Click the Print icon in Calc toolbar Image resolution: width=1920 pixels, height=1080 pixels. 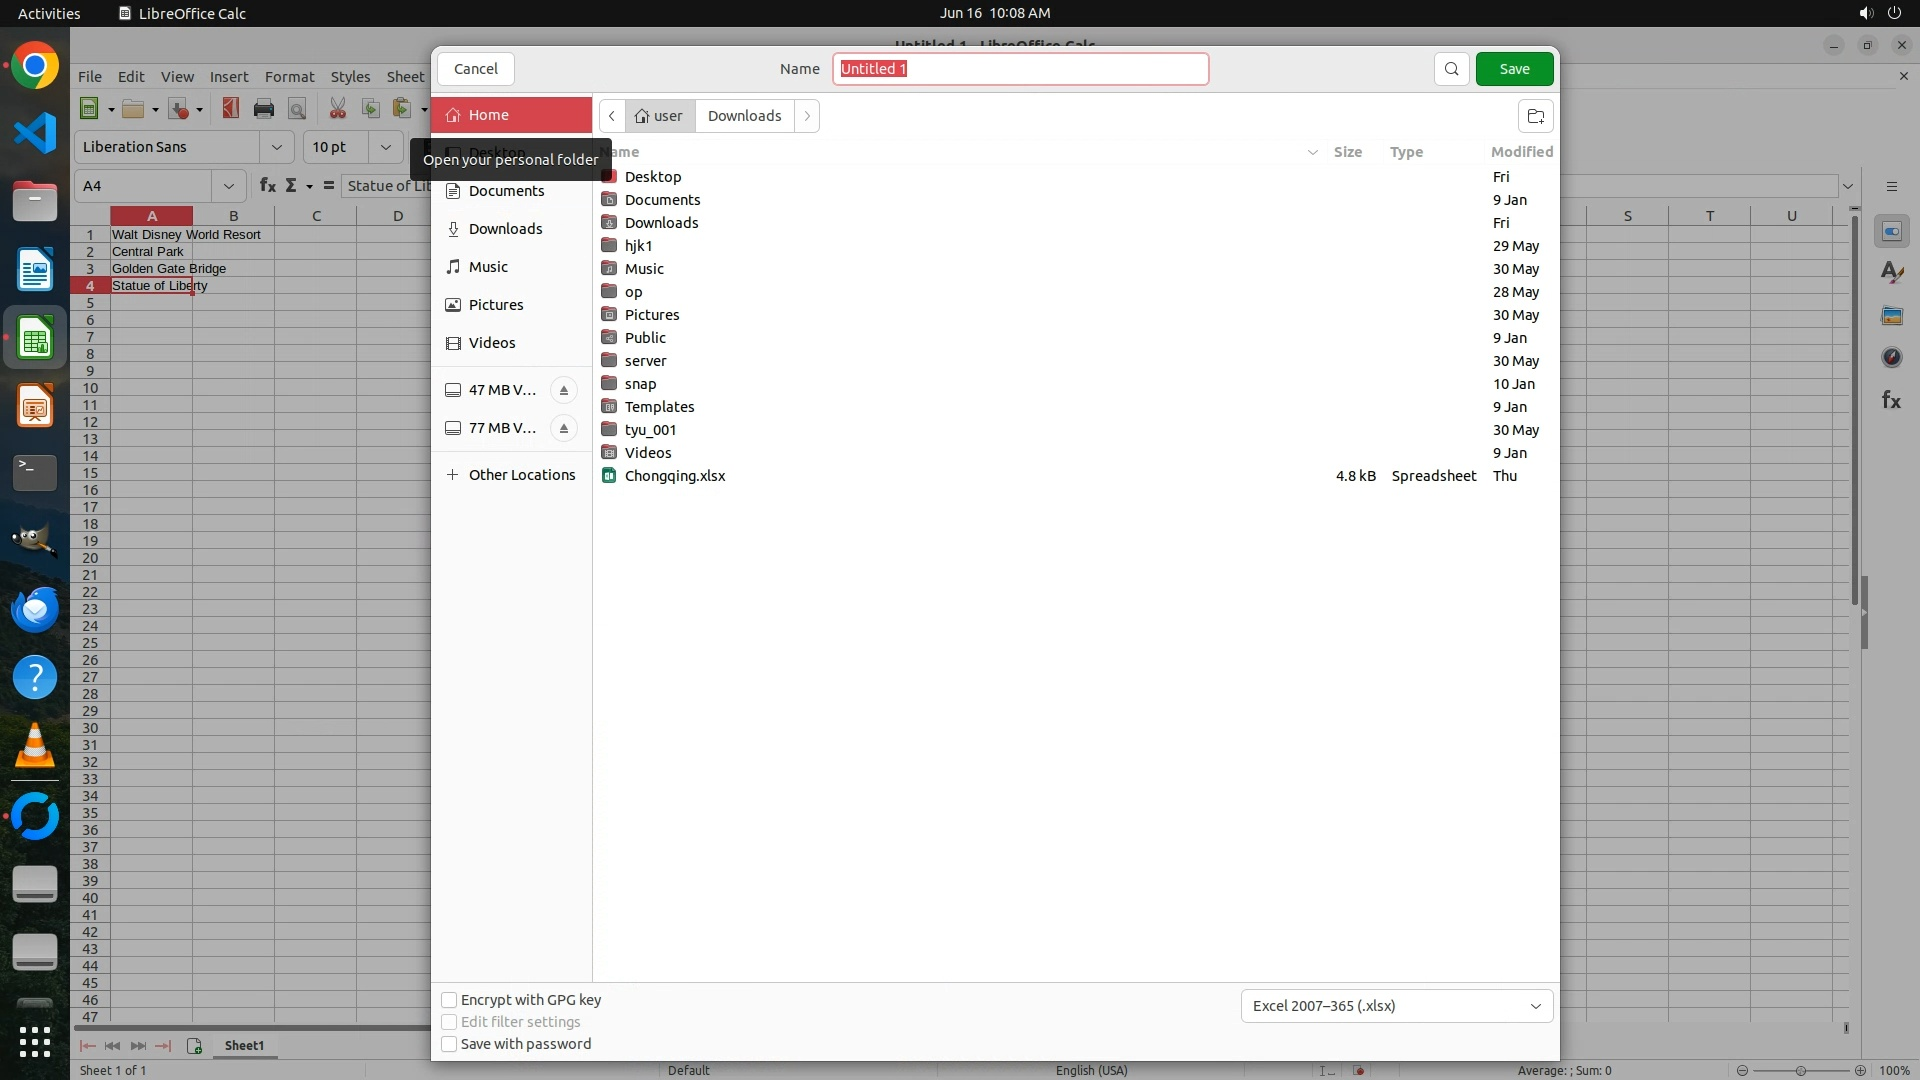pyautogui.click(x=264, y=109)
